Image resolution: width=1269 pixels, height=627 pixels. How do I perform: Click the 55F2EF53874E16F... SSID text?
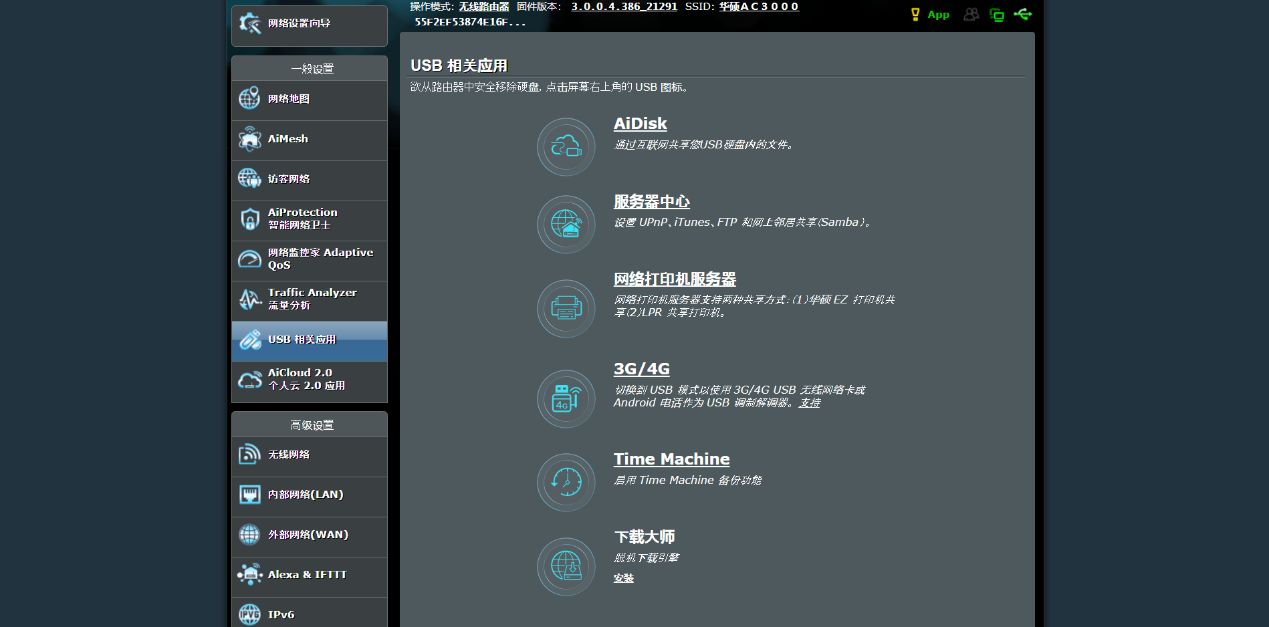pyautogui.click(x=470, y=21)
